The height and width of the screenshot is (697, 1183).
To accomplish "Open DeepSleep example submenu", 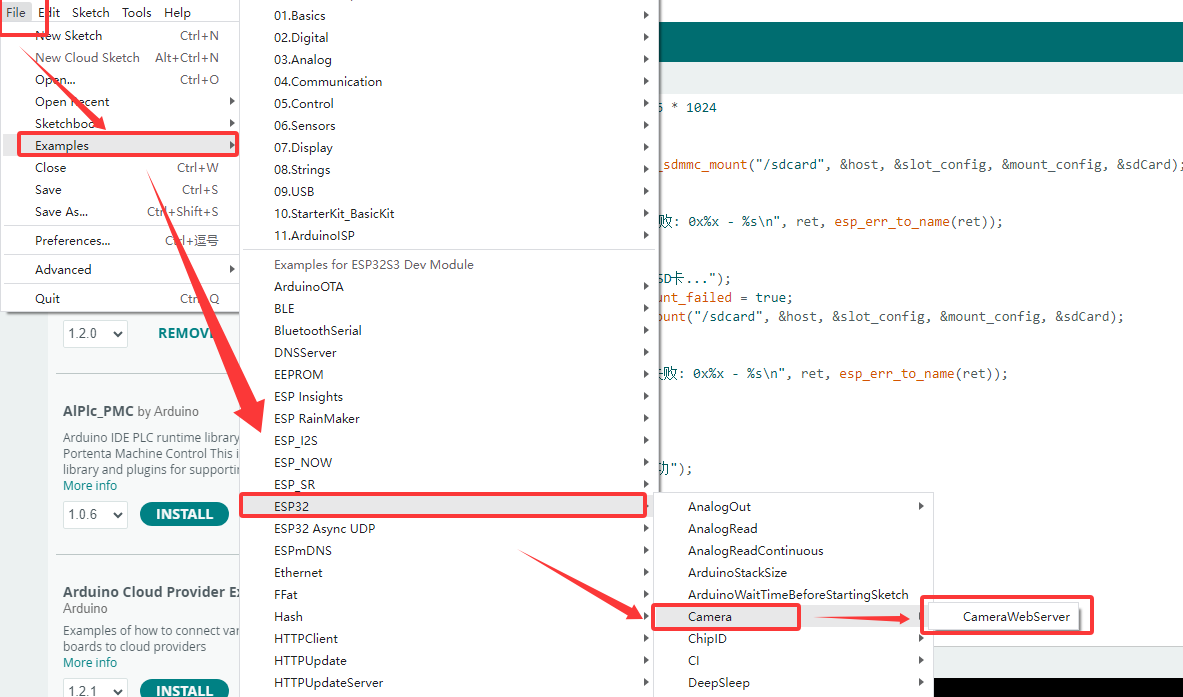I will click(x=793, y=683).
